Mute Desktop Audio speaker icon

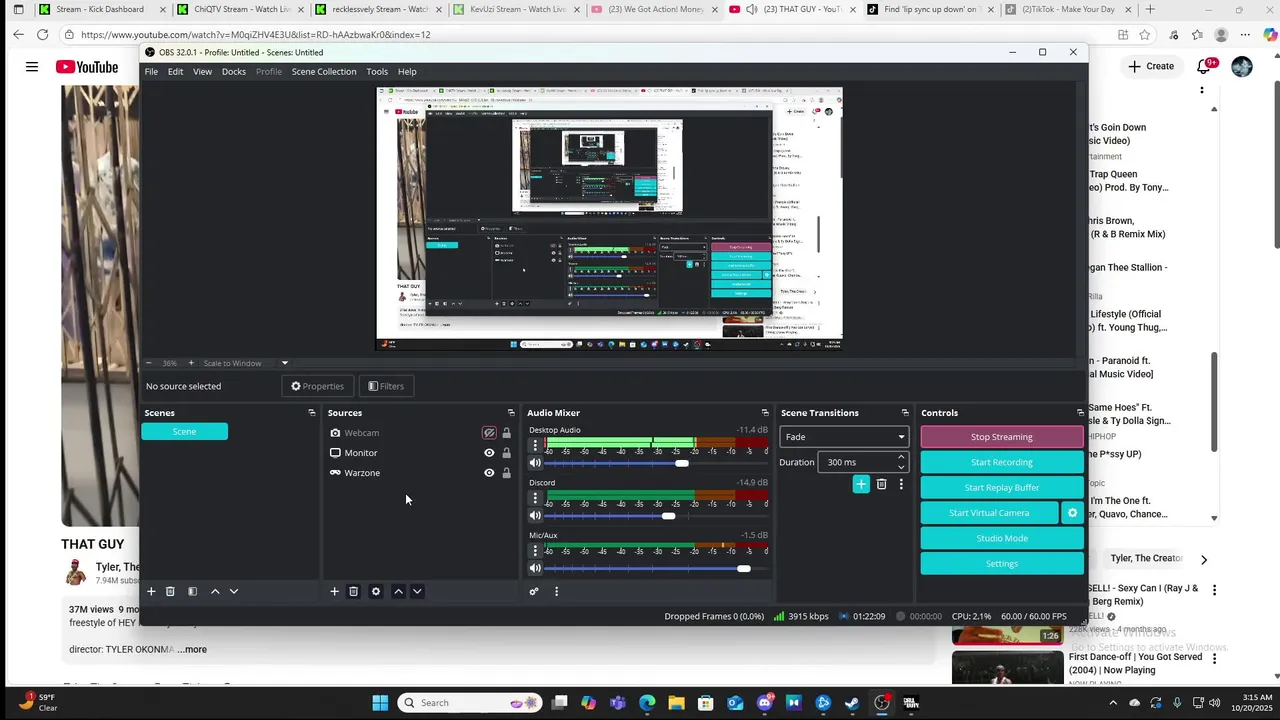535,463
